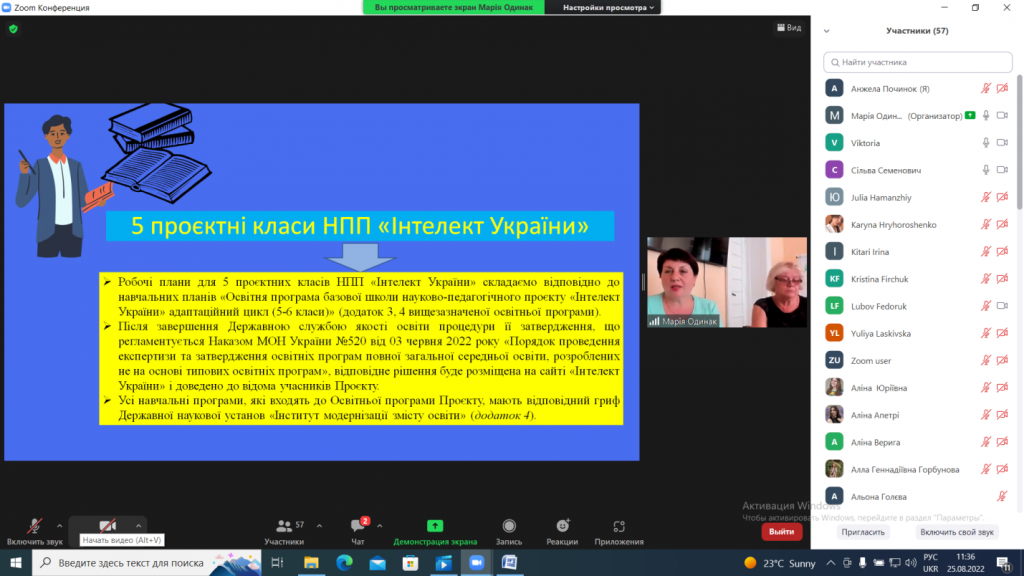
Task: Open Mail app from taskbar
Action: coord(377,562)
